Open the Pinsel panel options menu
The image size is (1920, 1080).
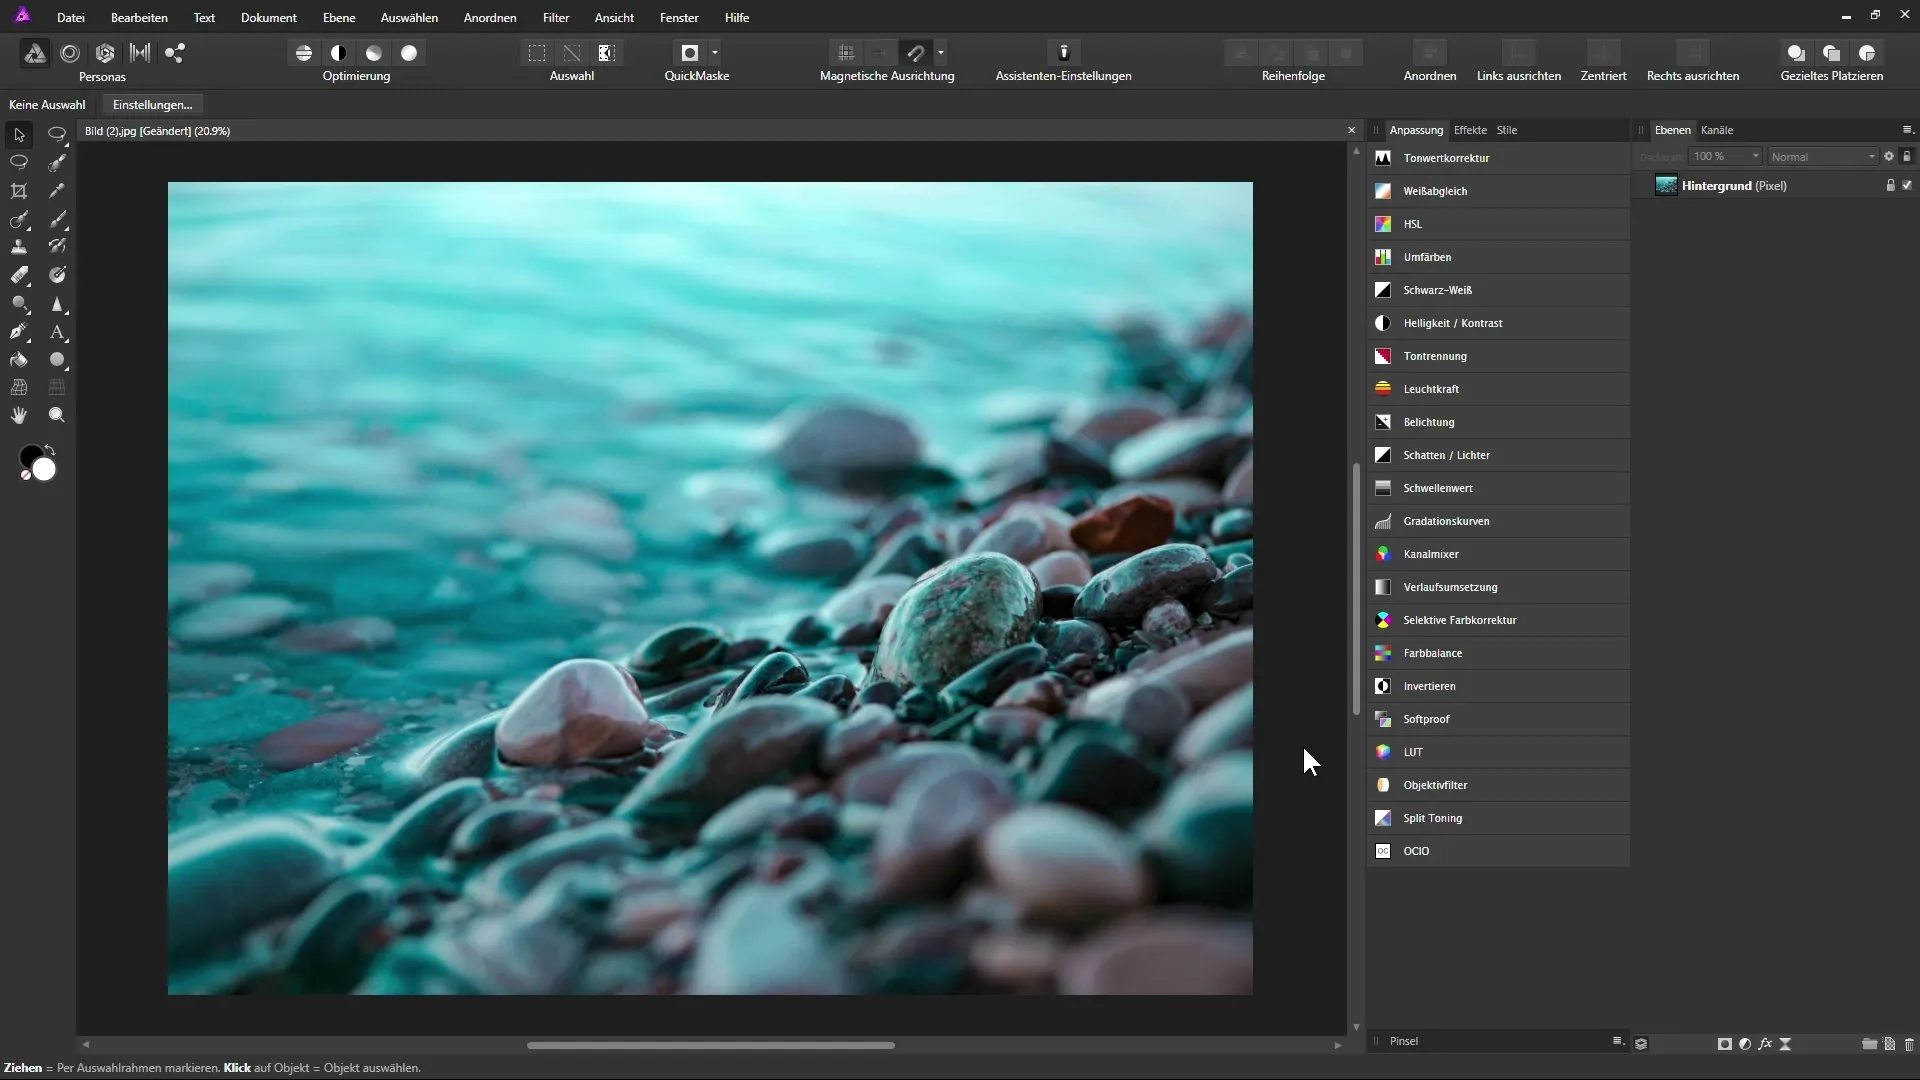pyautogui.click(x=1618, y=1041)
